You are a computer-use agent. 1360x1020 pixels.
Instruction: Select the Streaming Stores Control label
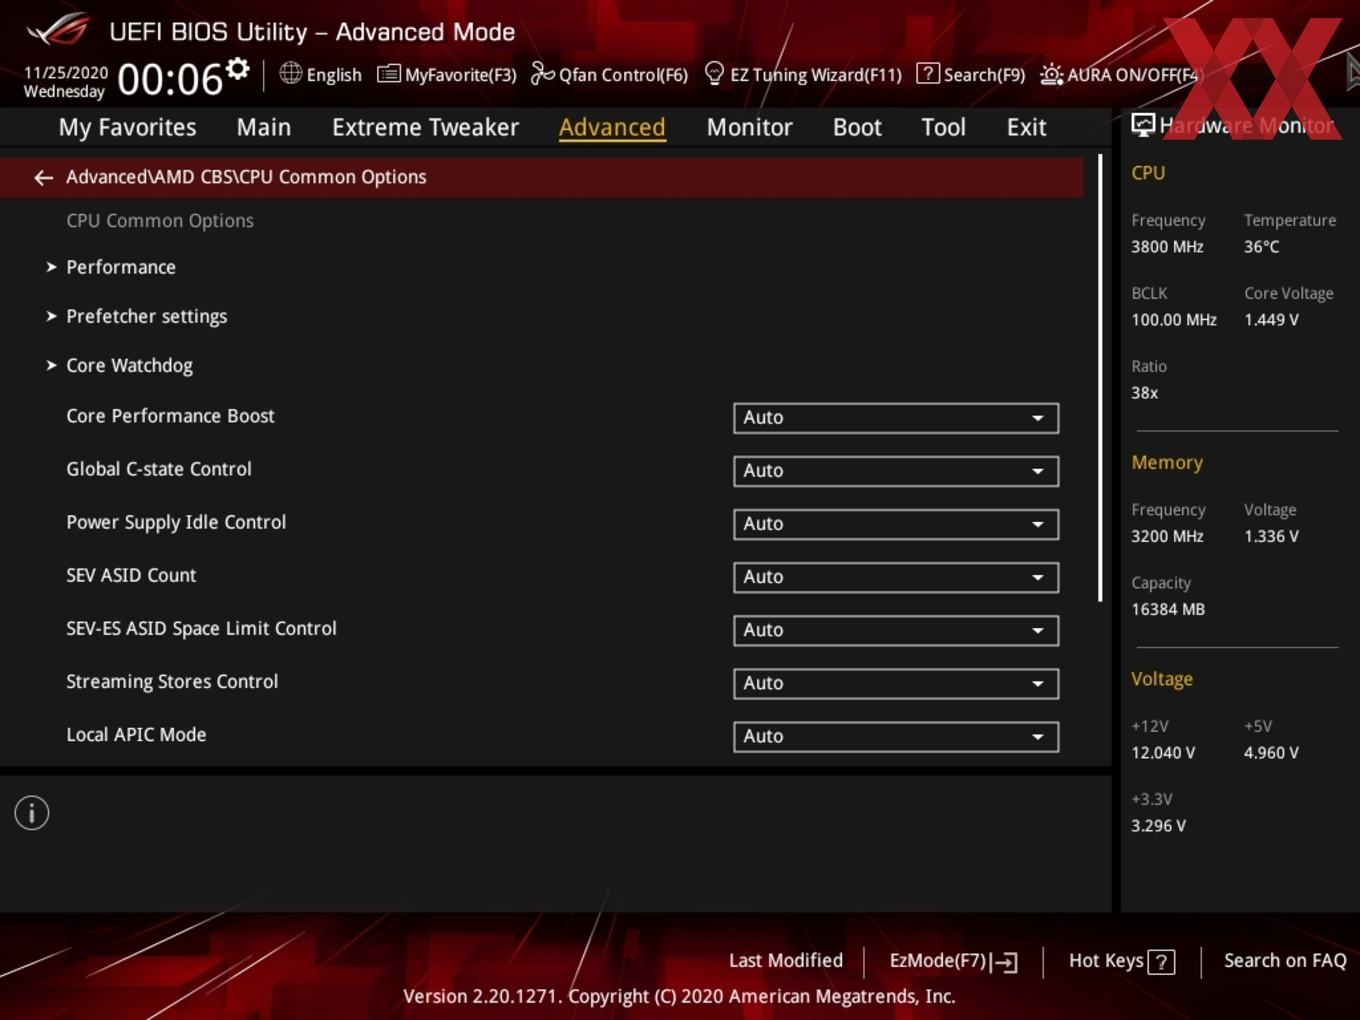[172, 681]
